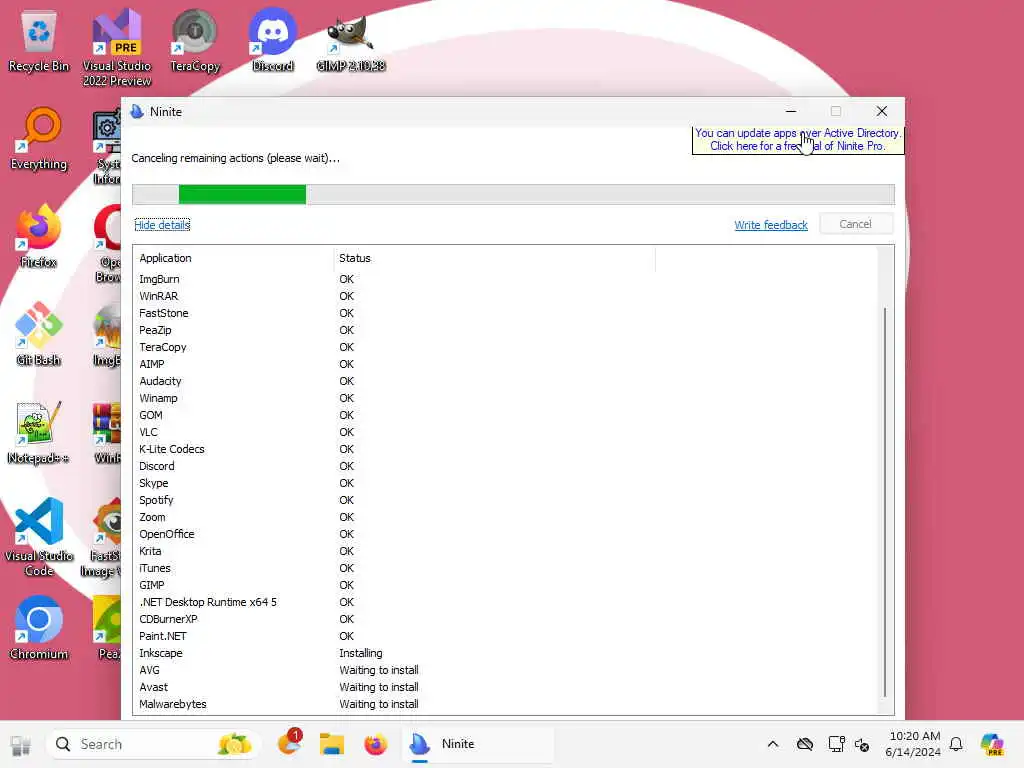Click the cloud sync tray icon
This screenshot has height=768, width=1024.
point(805,744)
